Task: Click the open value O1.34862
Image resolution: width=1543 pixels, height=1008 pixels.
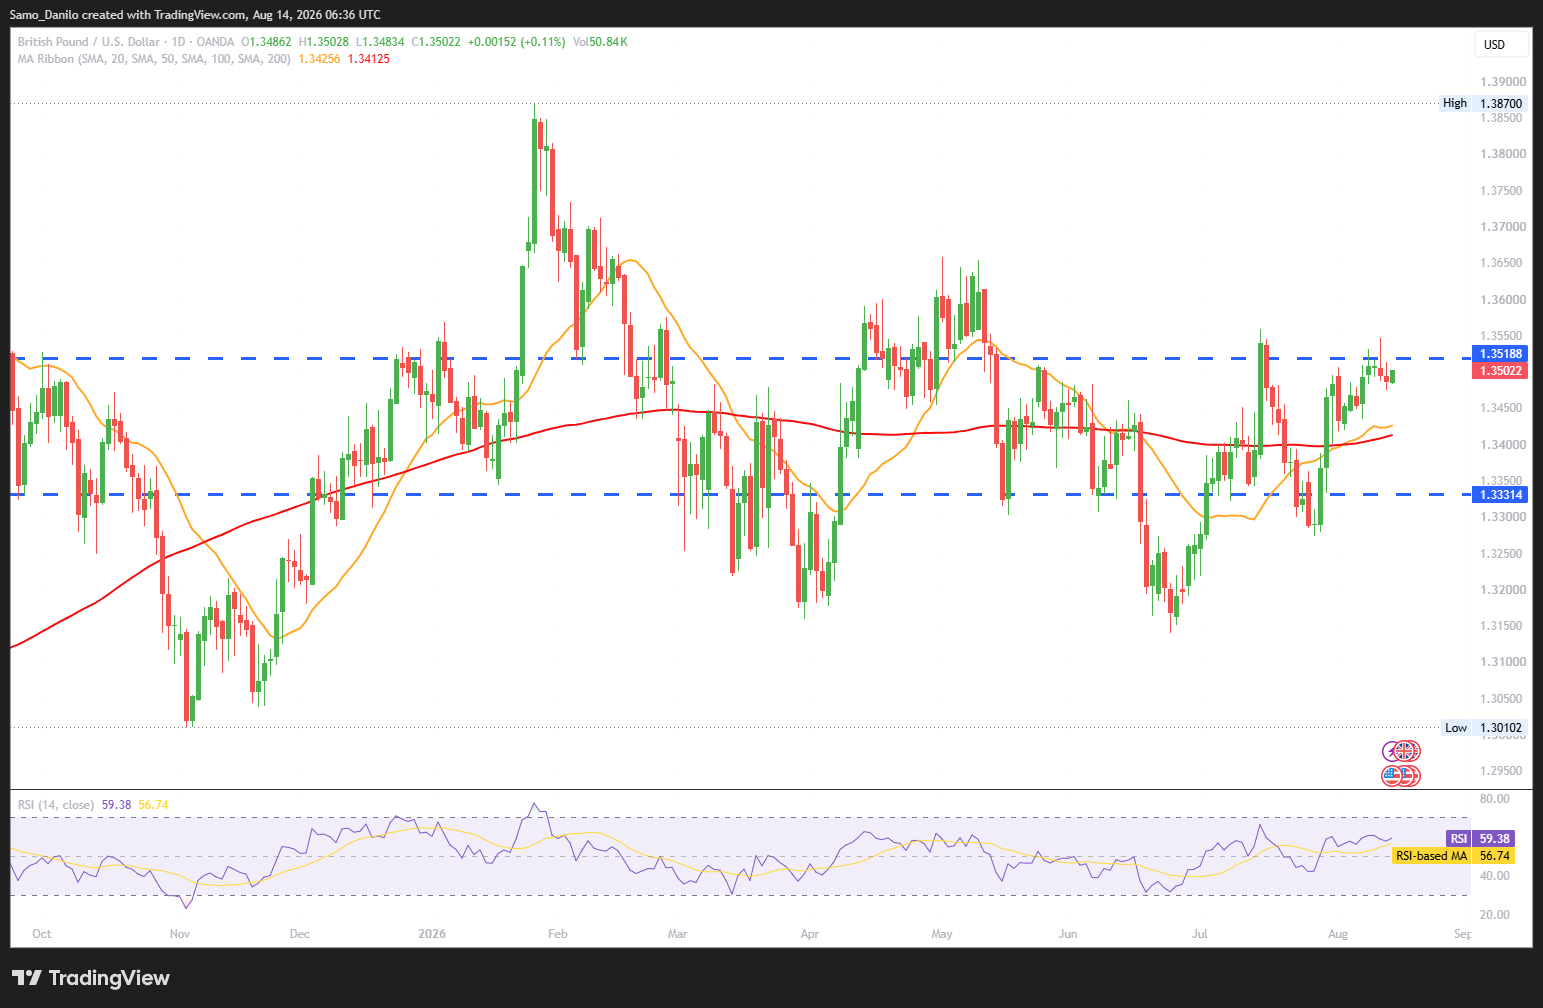Action: click(267, 42)
